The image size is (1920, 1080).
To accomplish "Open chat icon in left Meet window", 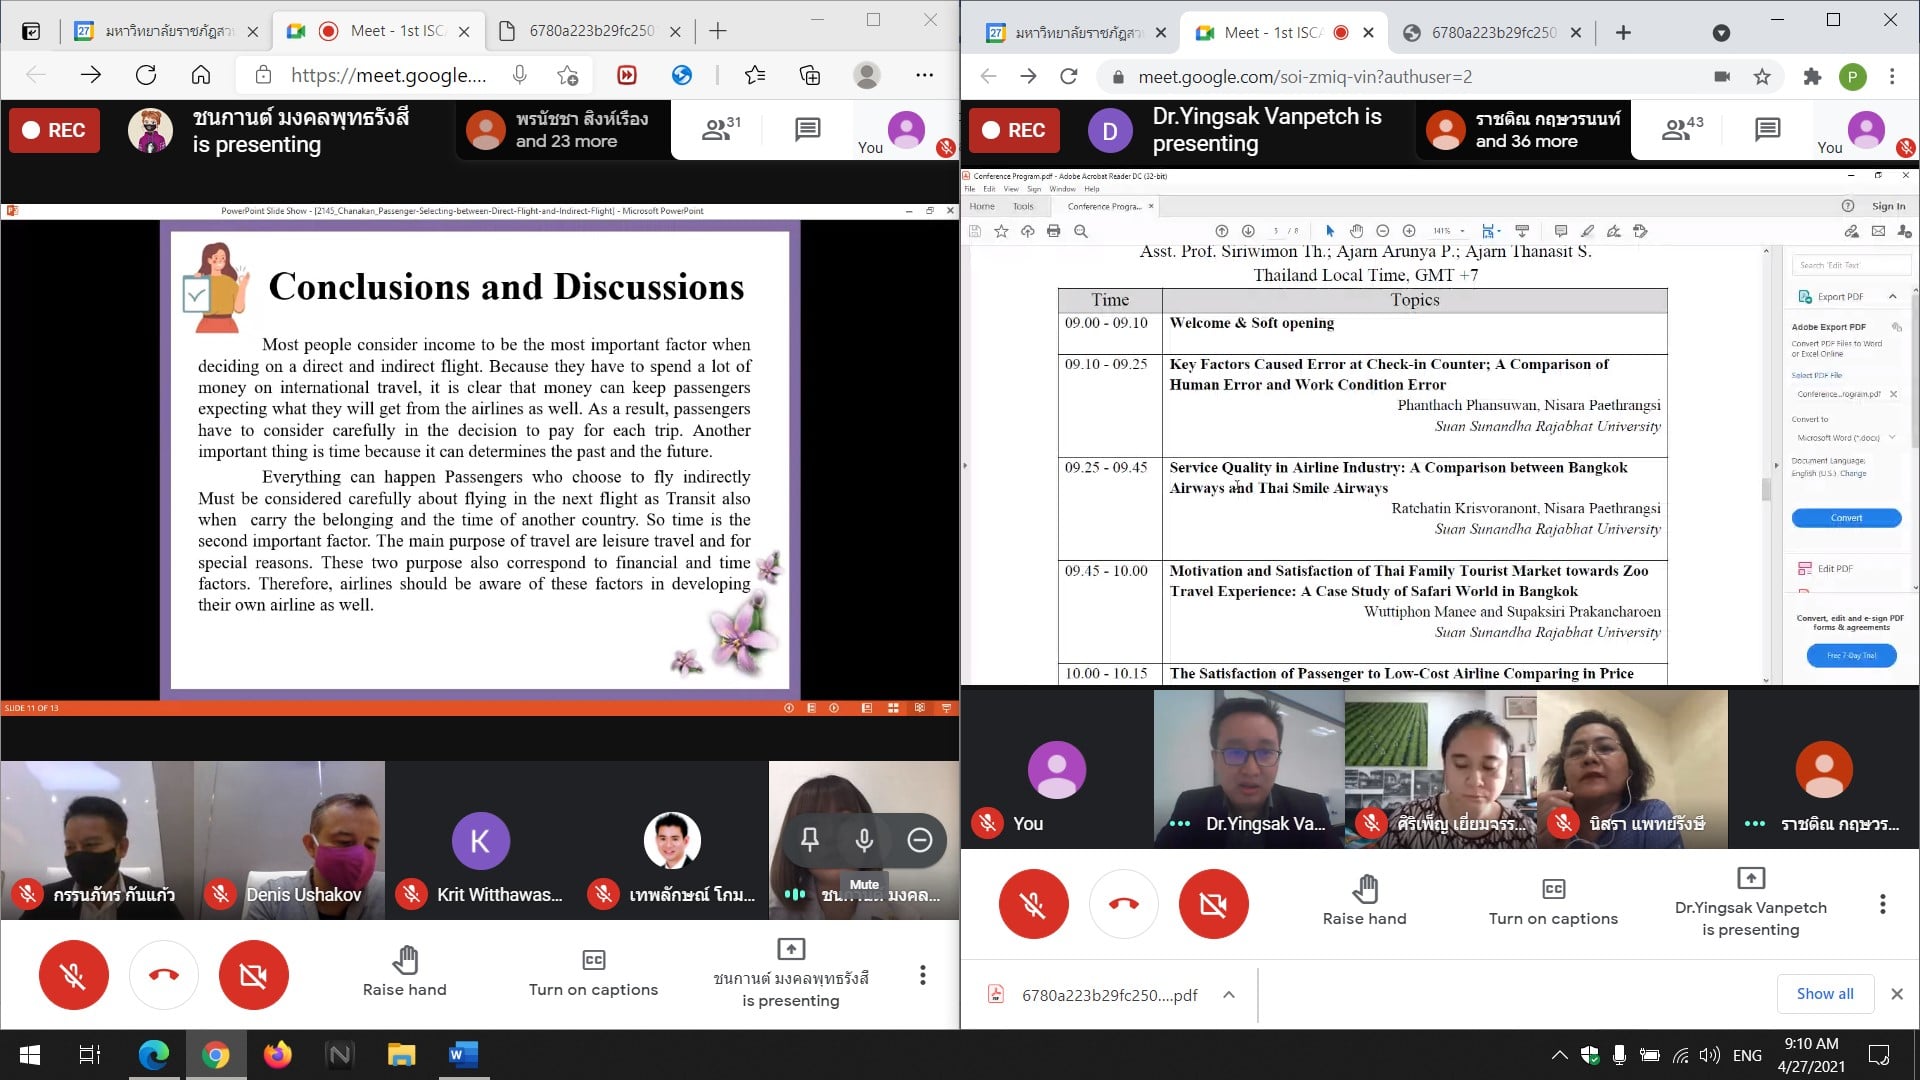I will (x=807, y=129).
